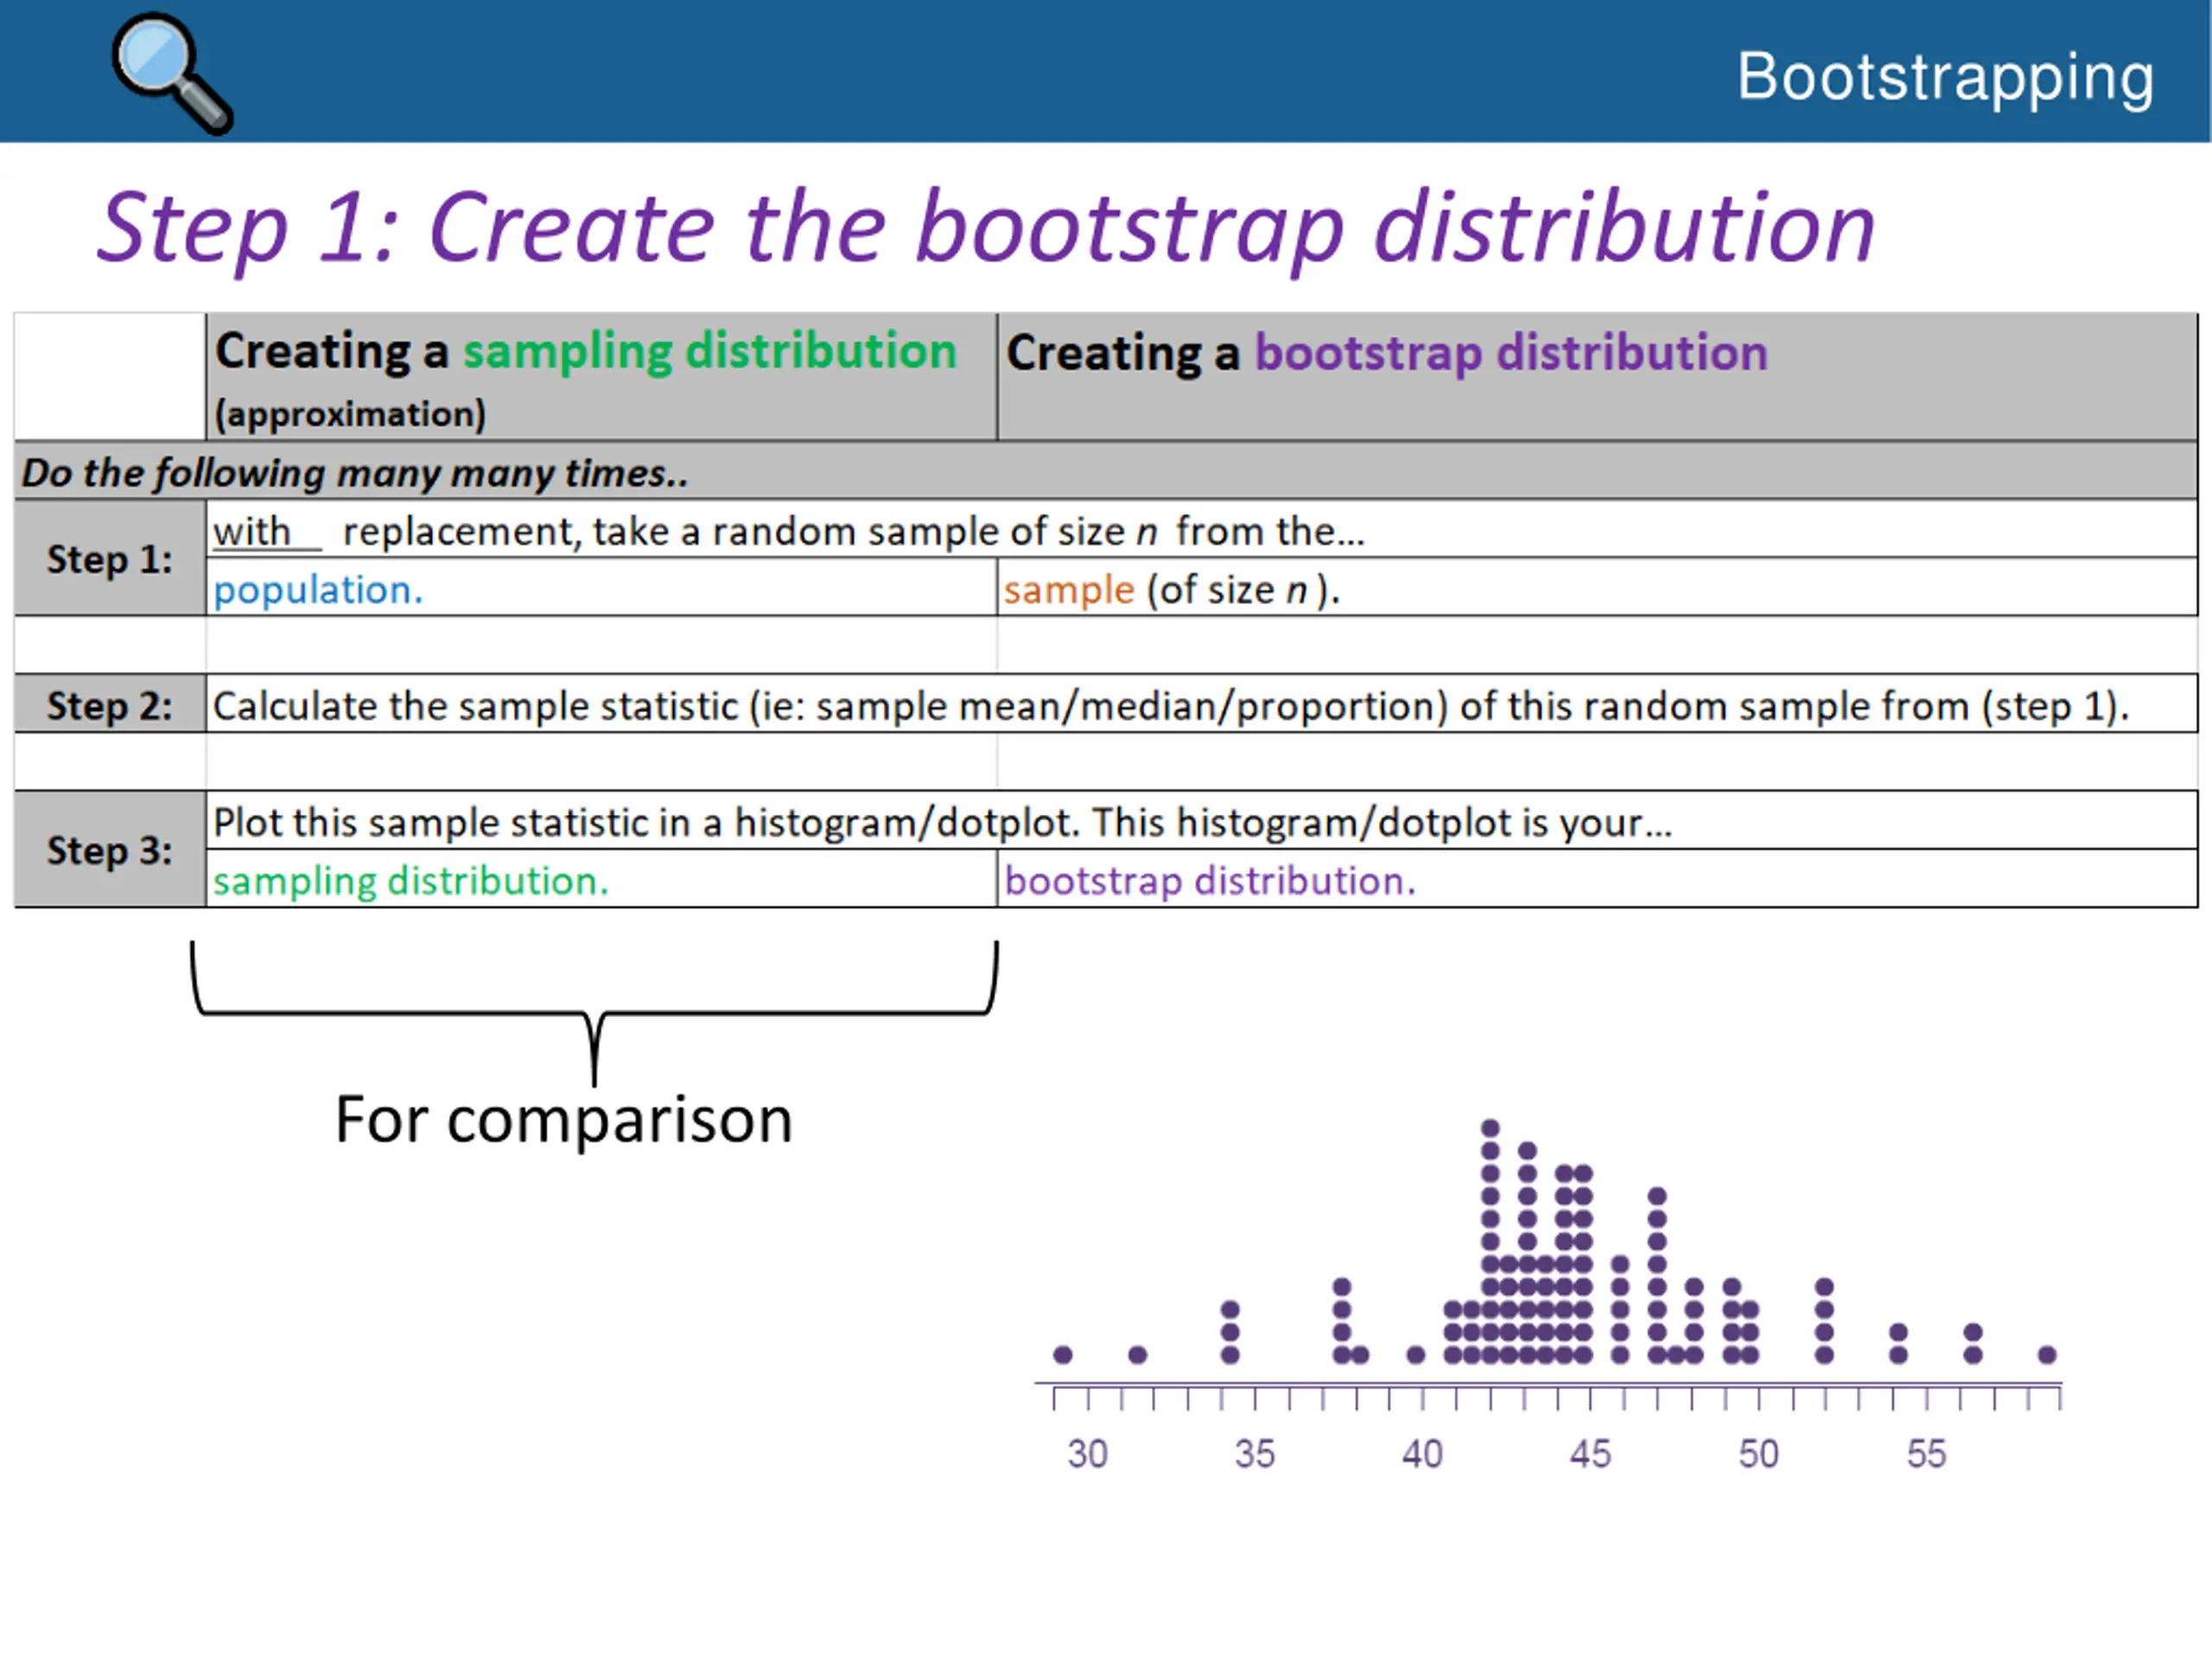This screenshot has height=1661, width=2212.
Task: Click axis label 50 on dotplot
Action: coord(1759,1454)
